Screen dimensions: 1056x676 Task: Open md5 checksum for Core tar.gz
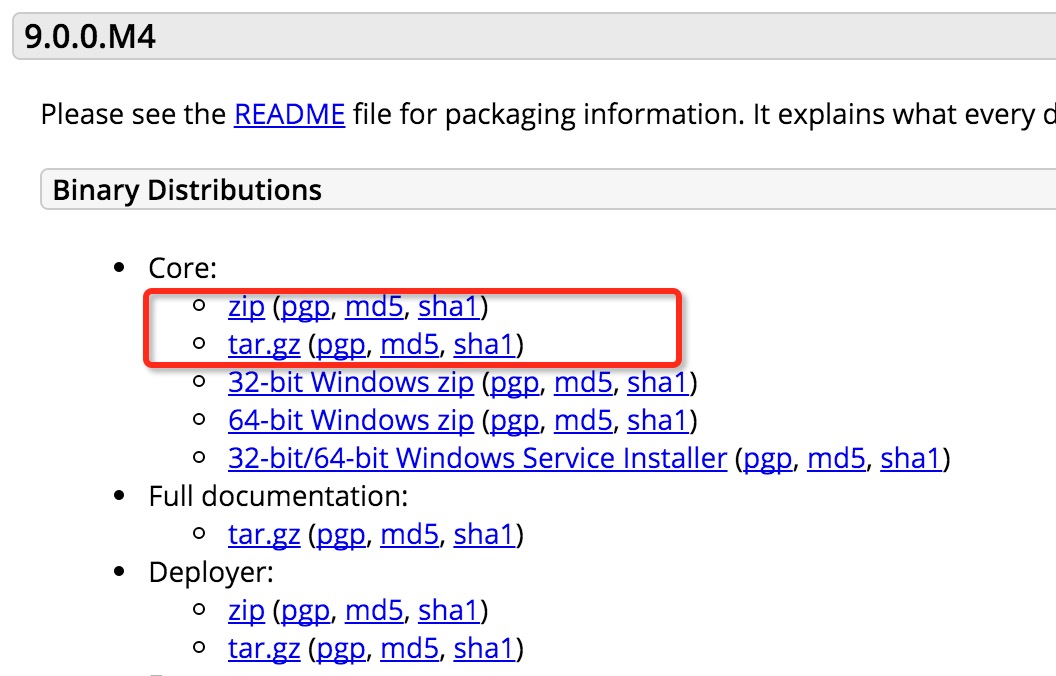[410, 345]
